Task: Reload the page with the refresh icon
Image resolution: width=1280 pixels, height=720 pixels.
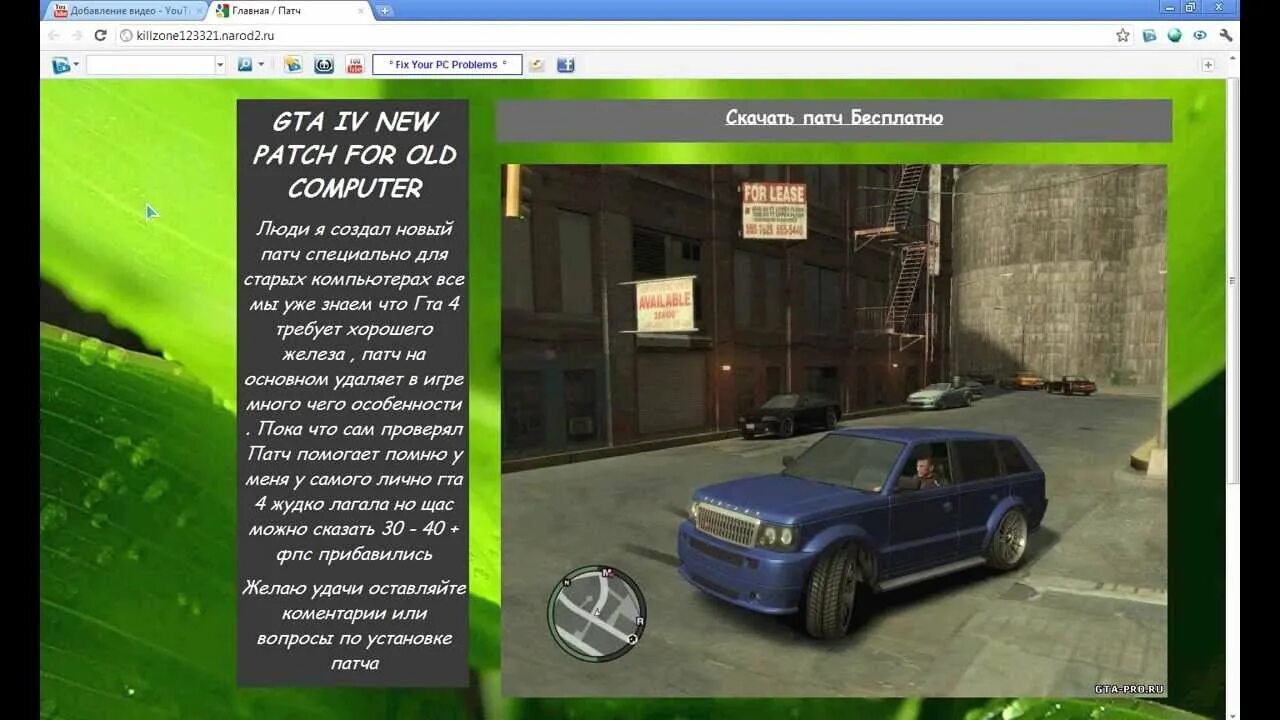Action: (100, 35)
